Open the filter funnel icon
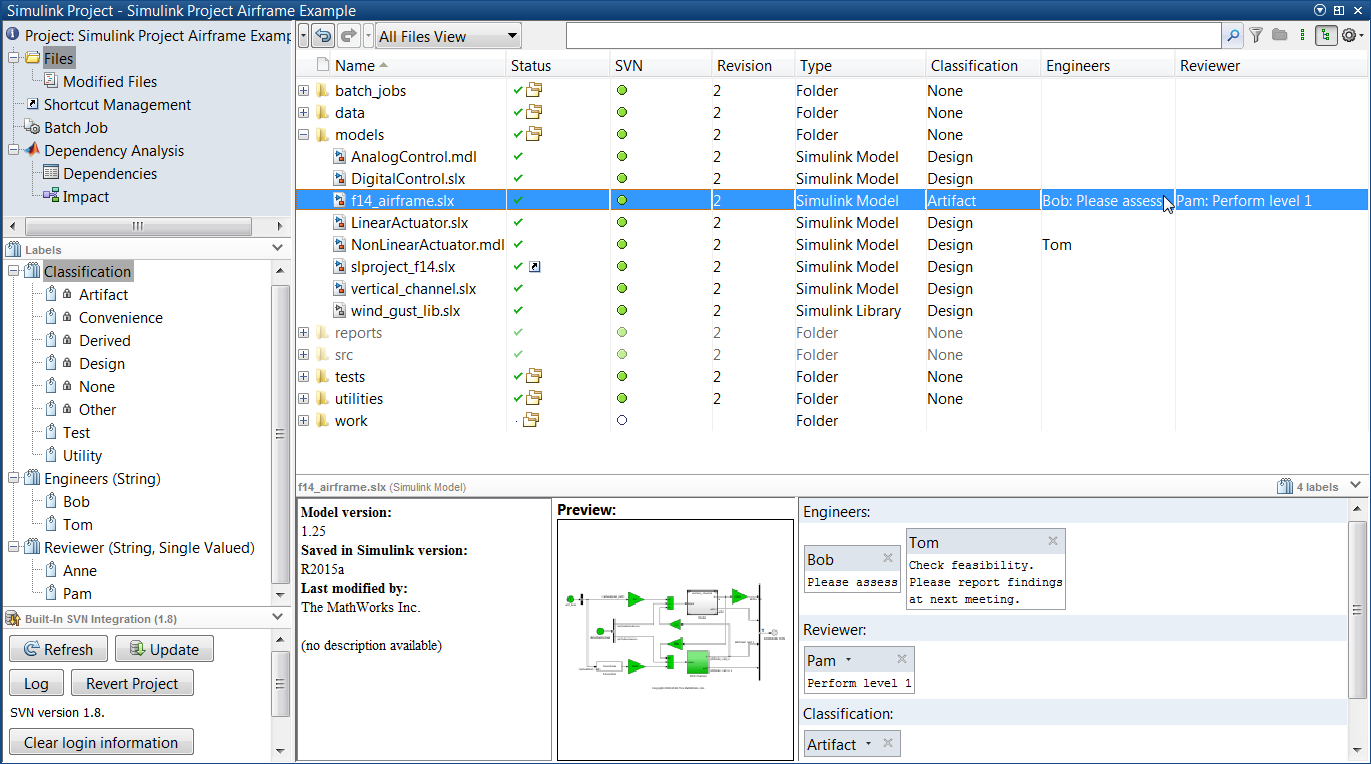1371x764 pixels. pos(1257,35)
